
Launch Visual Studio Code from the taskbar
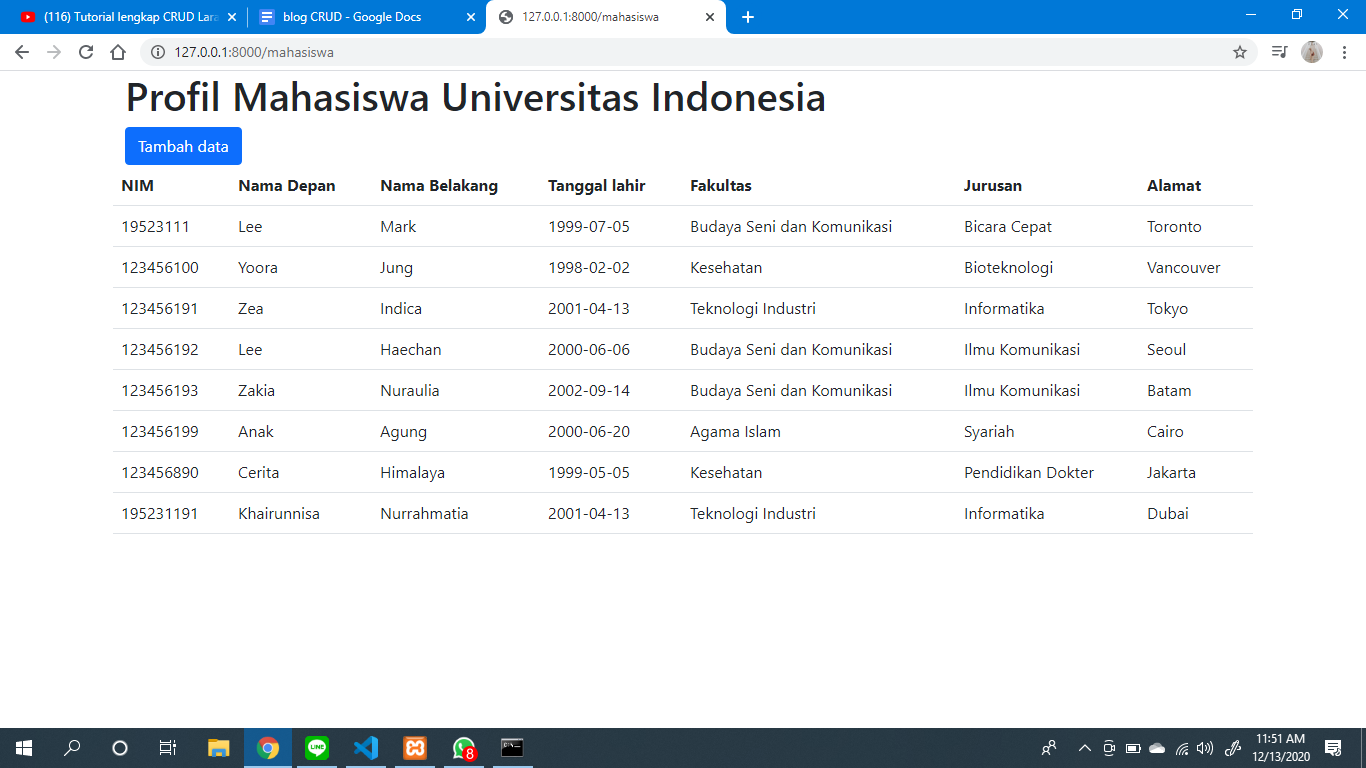(365, 747)
